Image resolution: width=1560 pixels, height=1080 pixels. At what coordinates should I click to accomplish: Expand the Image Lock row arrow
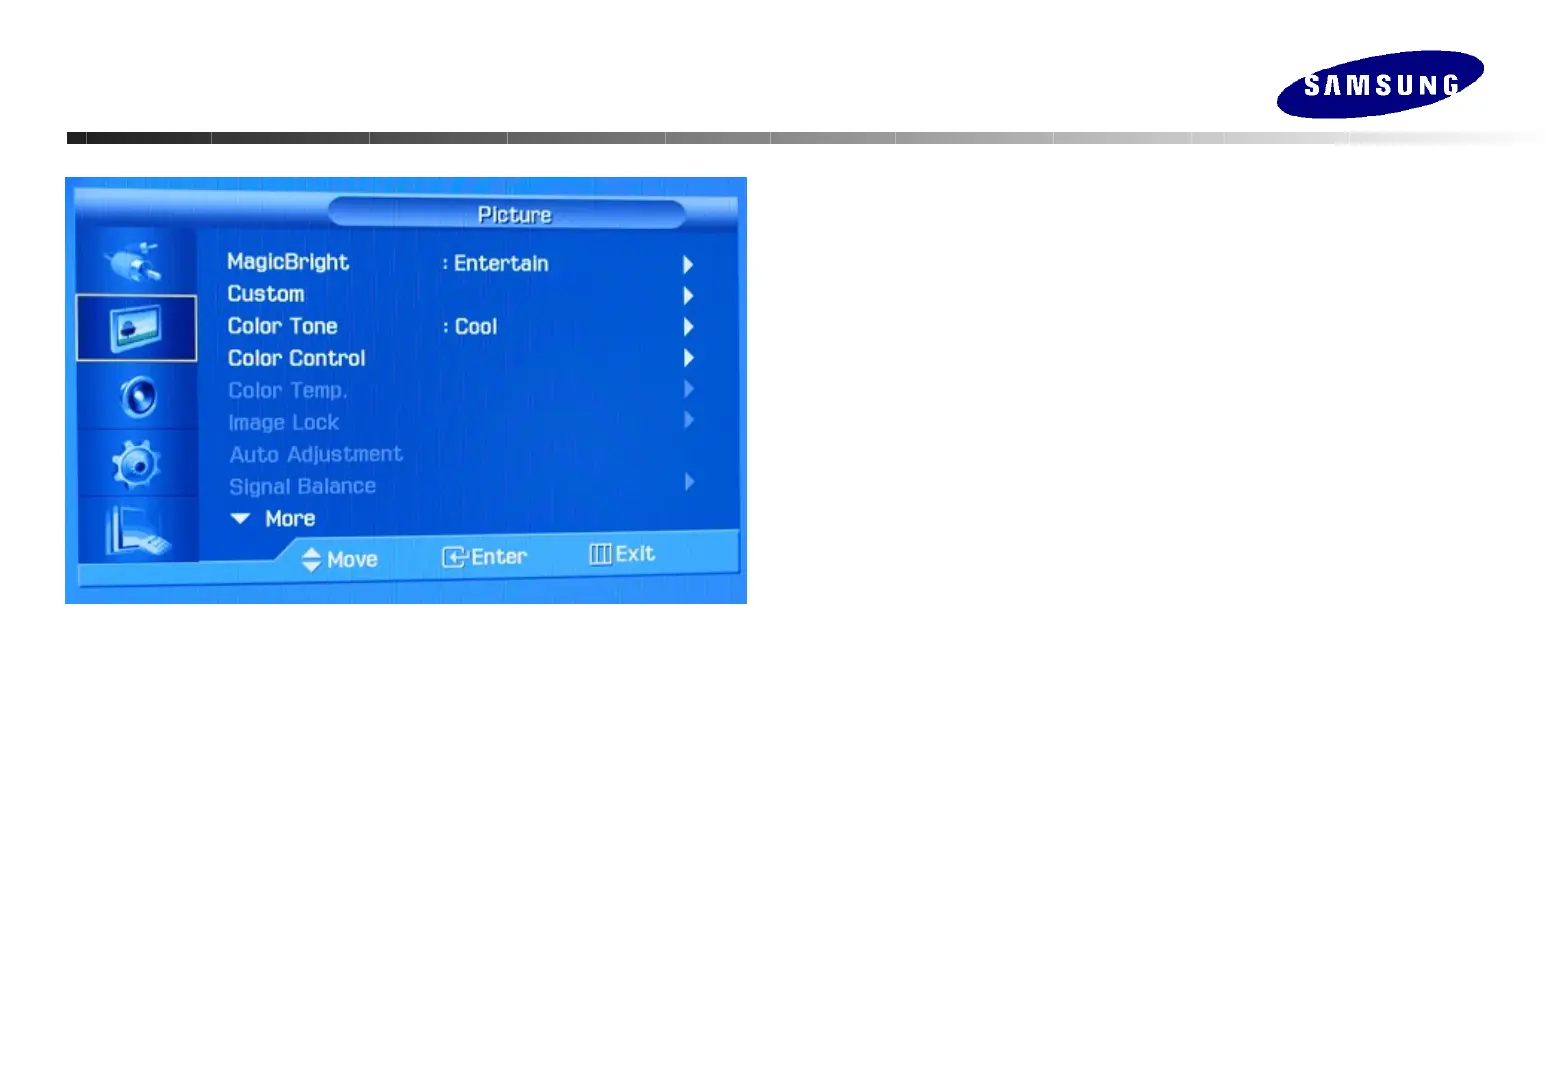coord(689,420)
